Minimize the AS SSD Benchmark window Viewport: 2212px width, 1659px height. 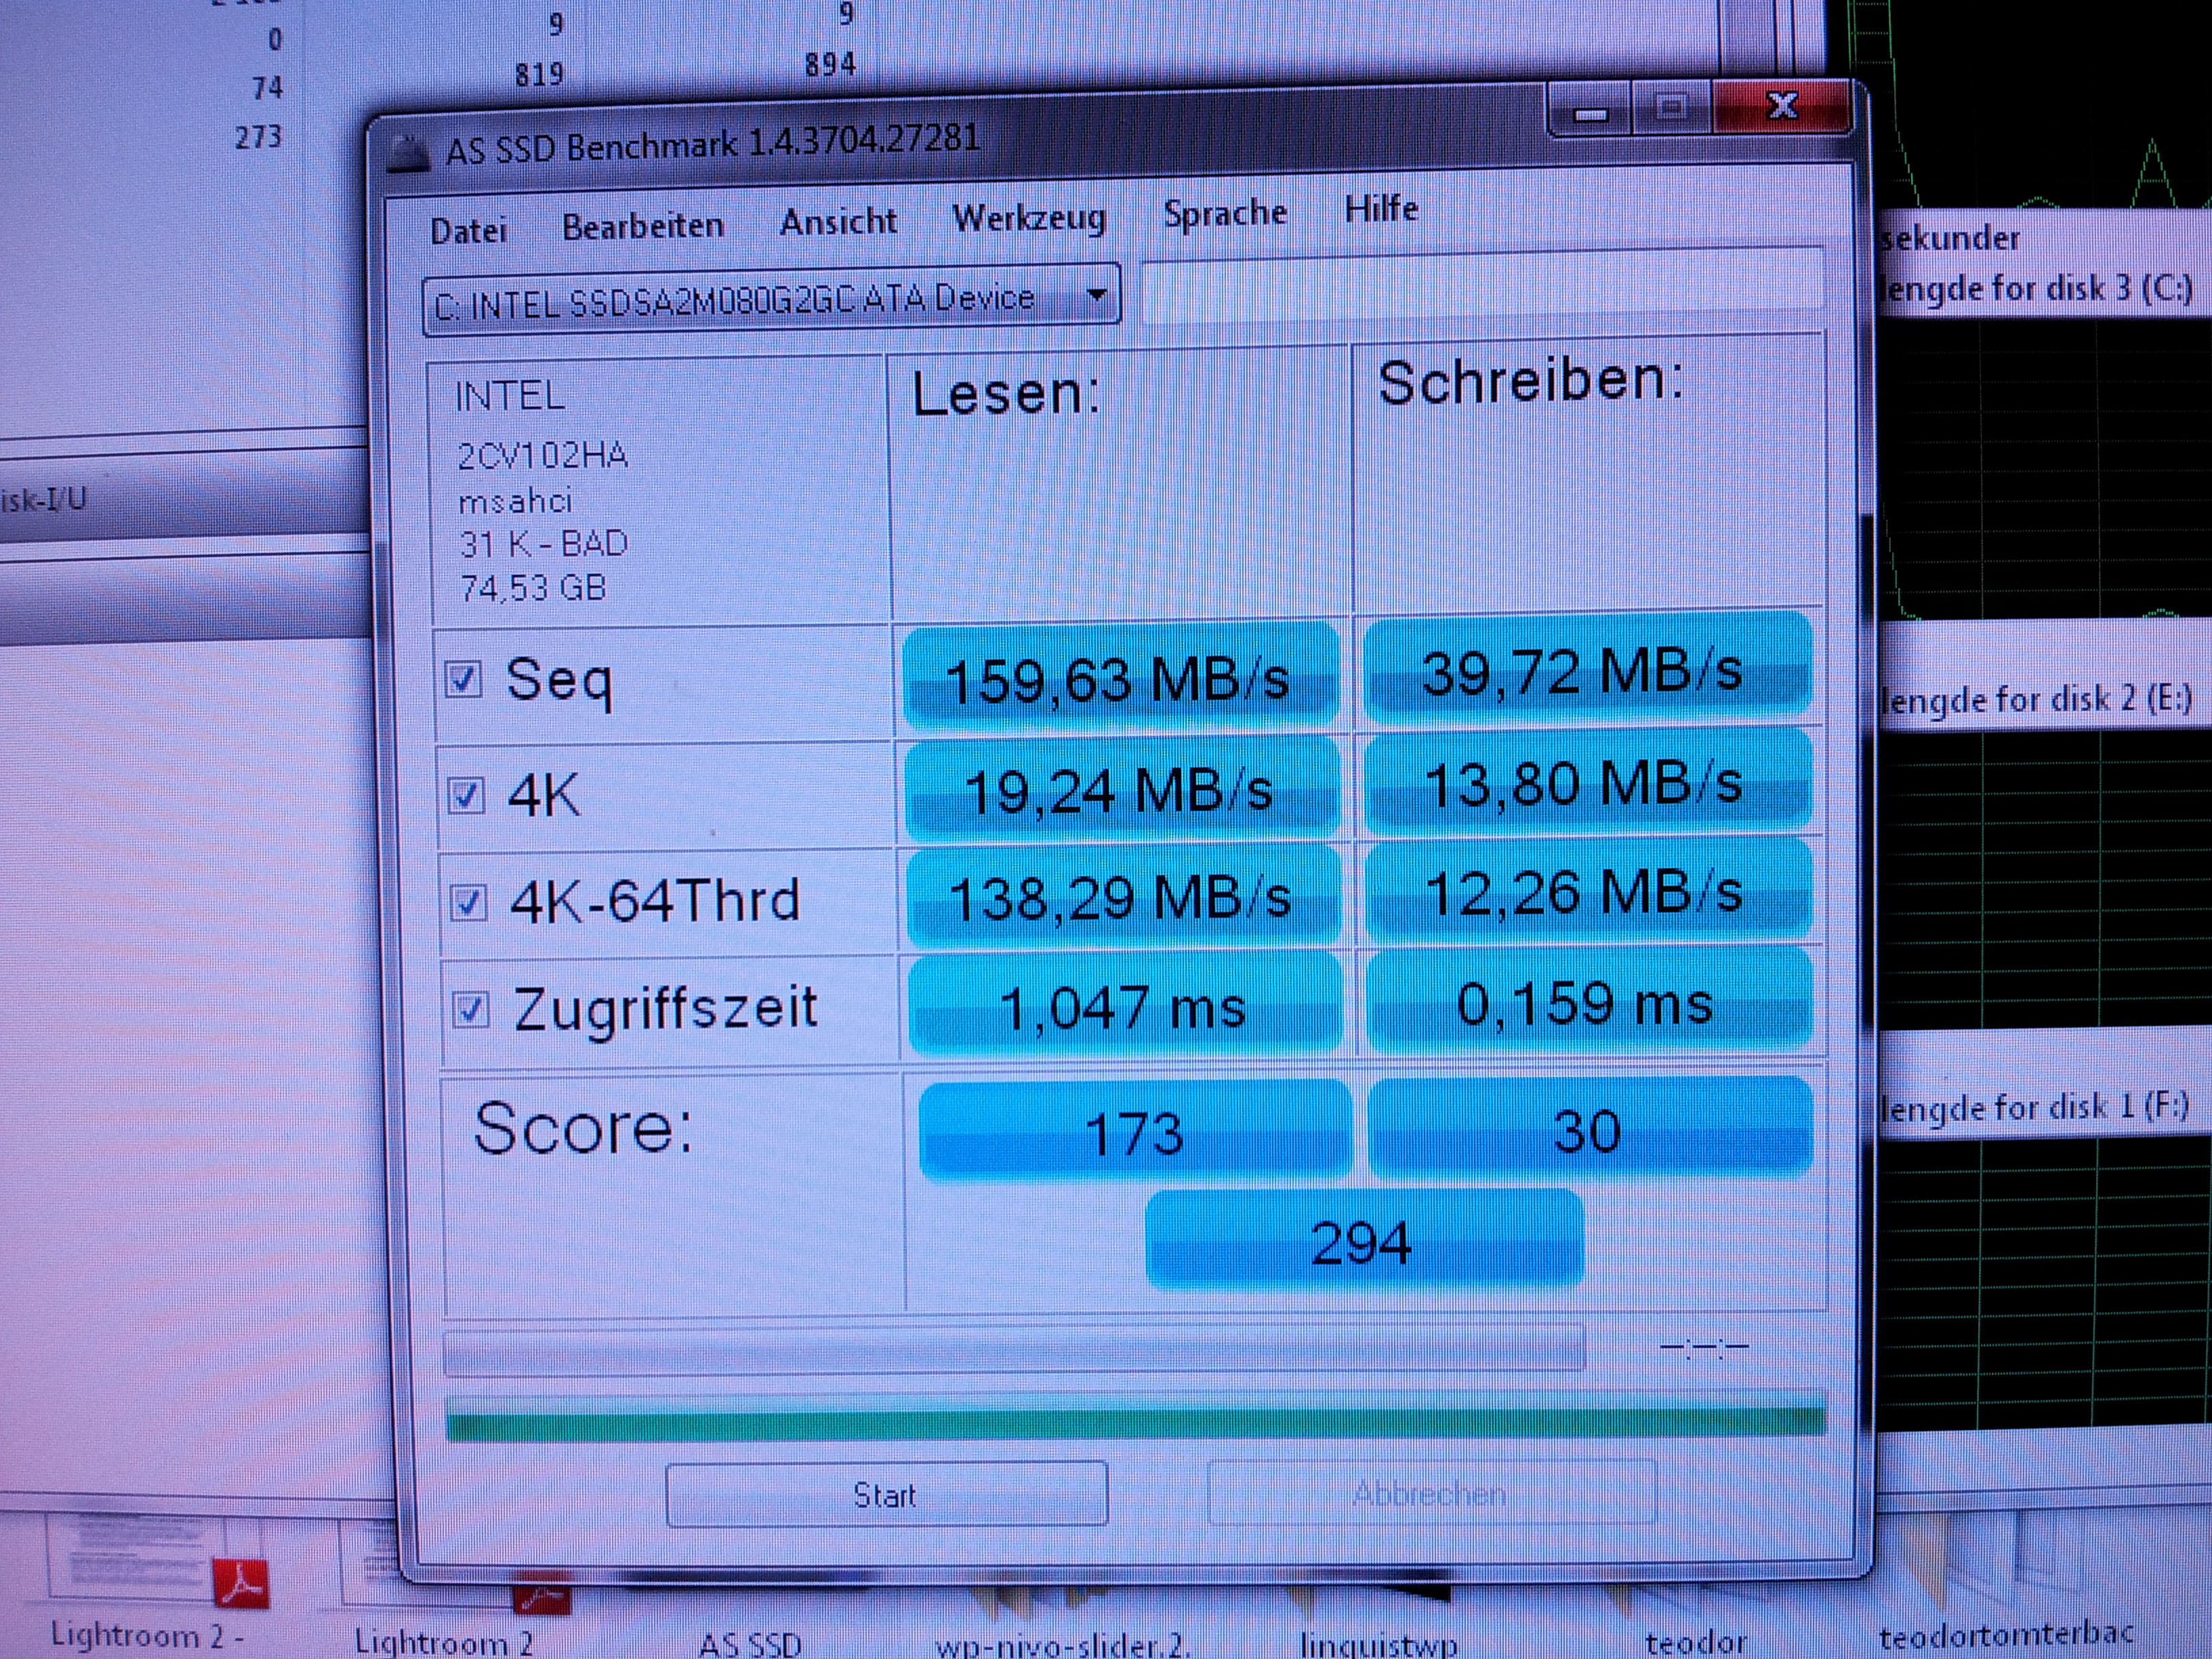click(x=1591, y=111)
